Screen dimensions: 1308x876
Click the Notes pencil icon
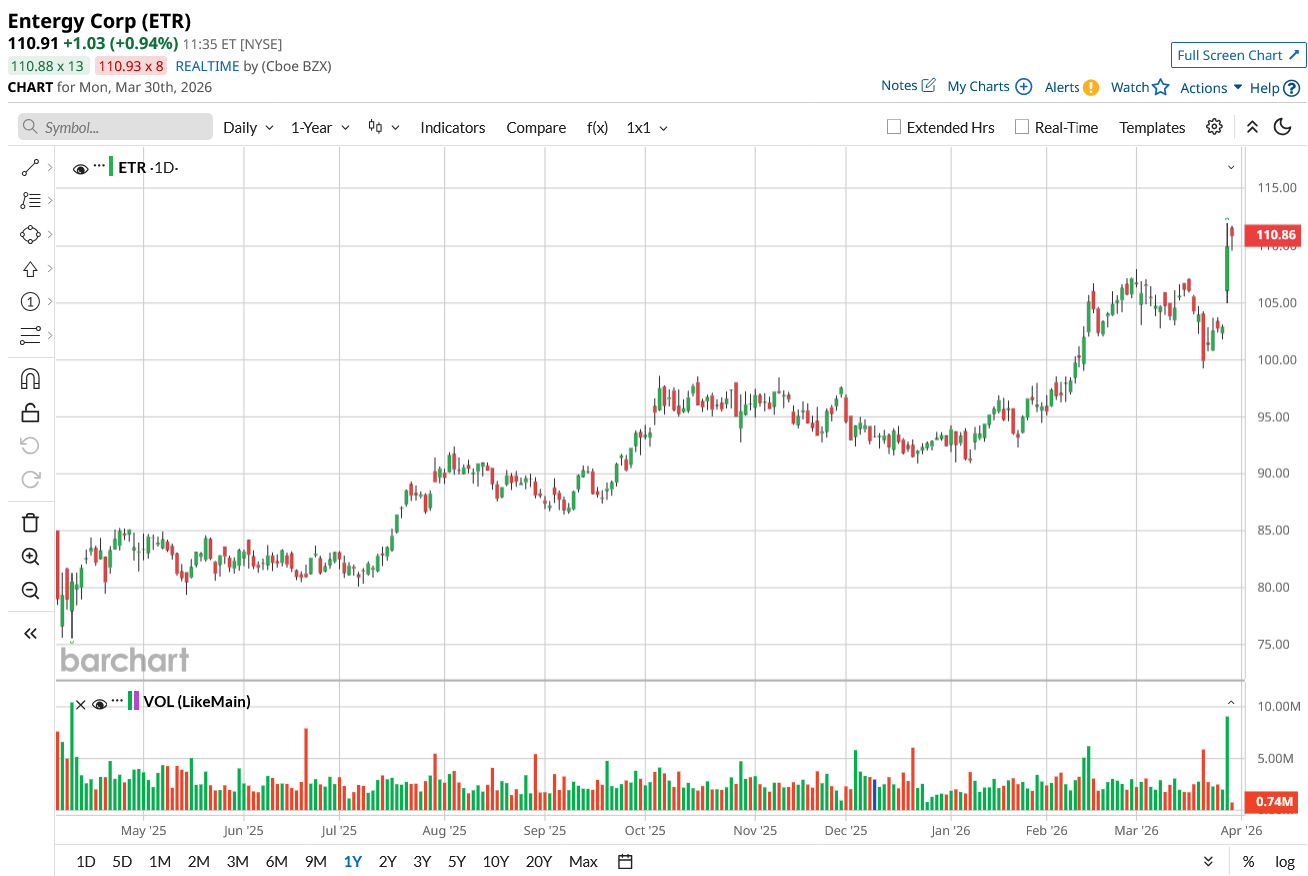click(928, 85)
